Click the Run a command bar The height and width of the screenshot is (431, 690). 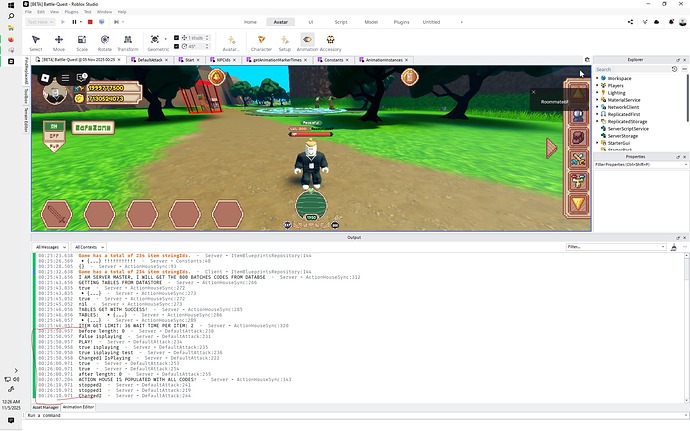point(354,415)
